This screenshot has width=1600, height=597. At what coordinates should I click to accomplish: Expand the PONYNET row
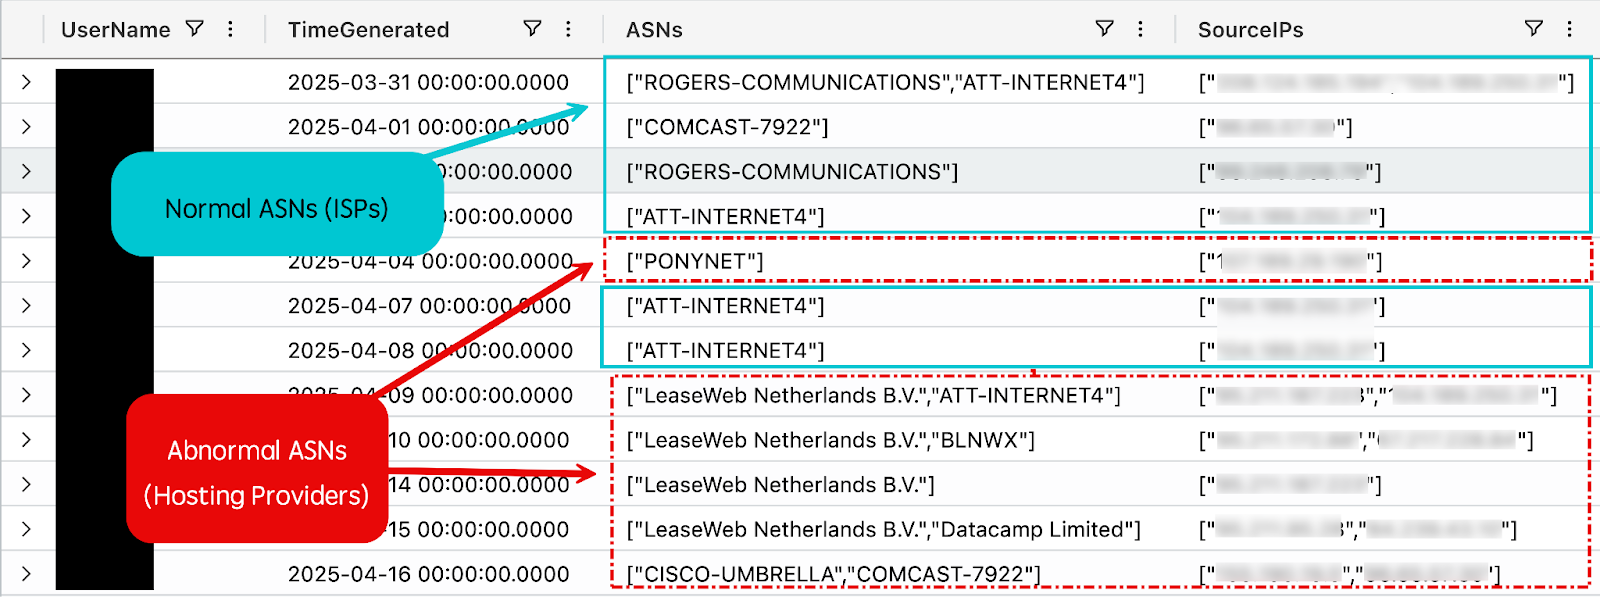pos(26,261)
